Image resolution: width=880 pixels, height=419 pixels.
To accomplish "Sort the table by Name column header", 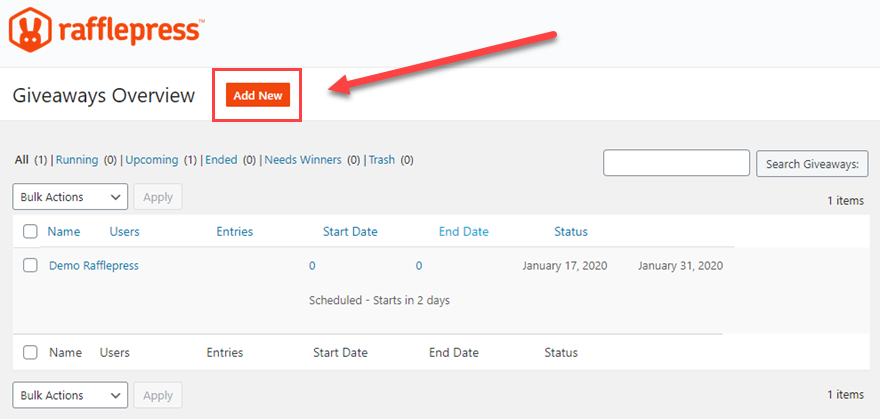I will (64, 232).
